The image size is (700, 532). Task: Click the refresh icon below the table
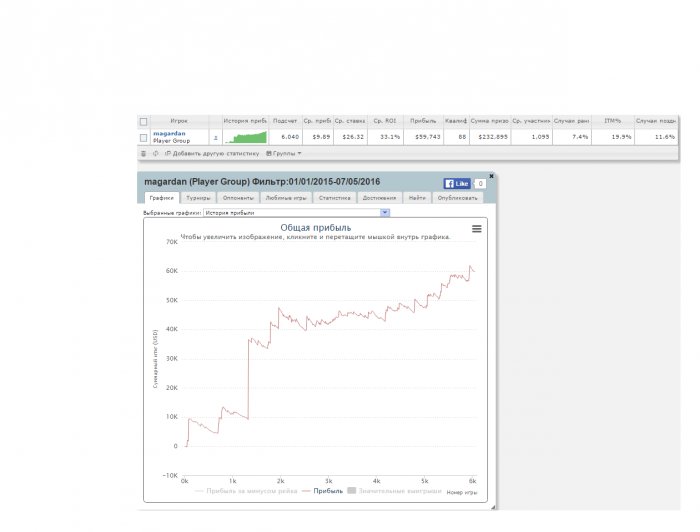(156, 153)
